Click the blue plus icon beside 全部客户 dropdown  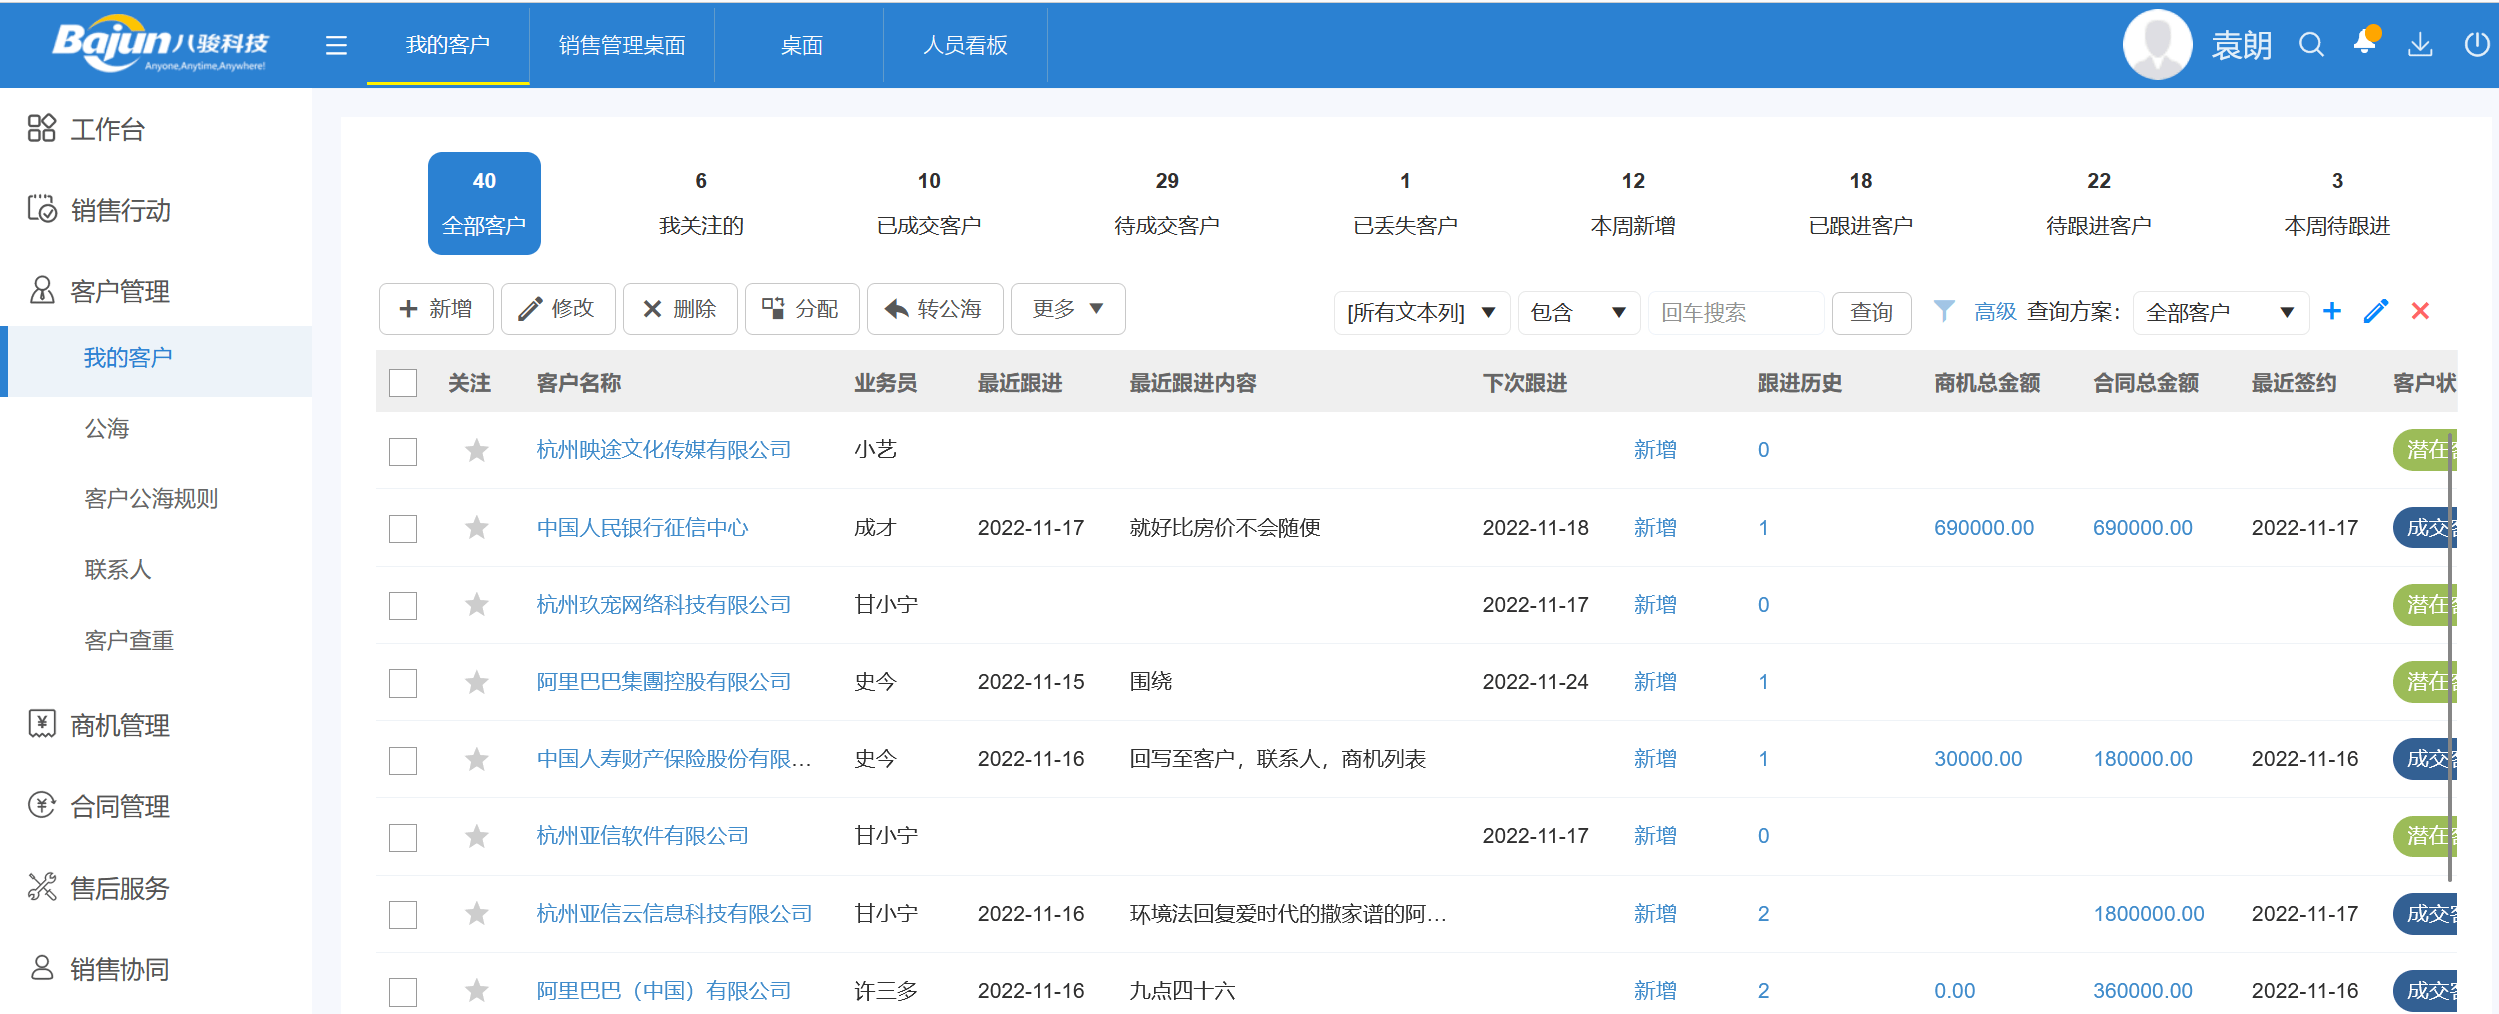[x=2332, y=311]
